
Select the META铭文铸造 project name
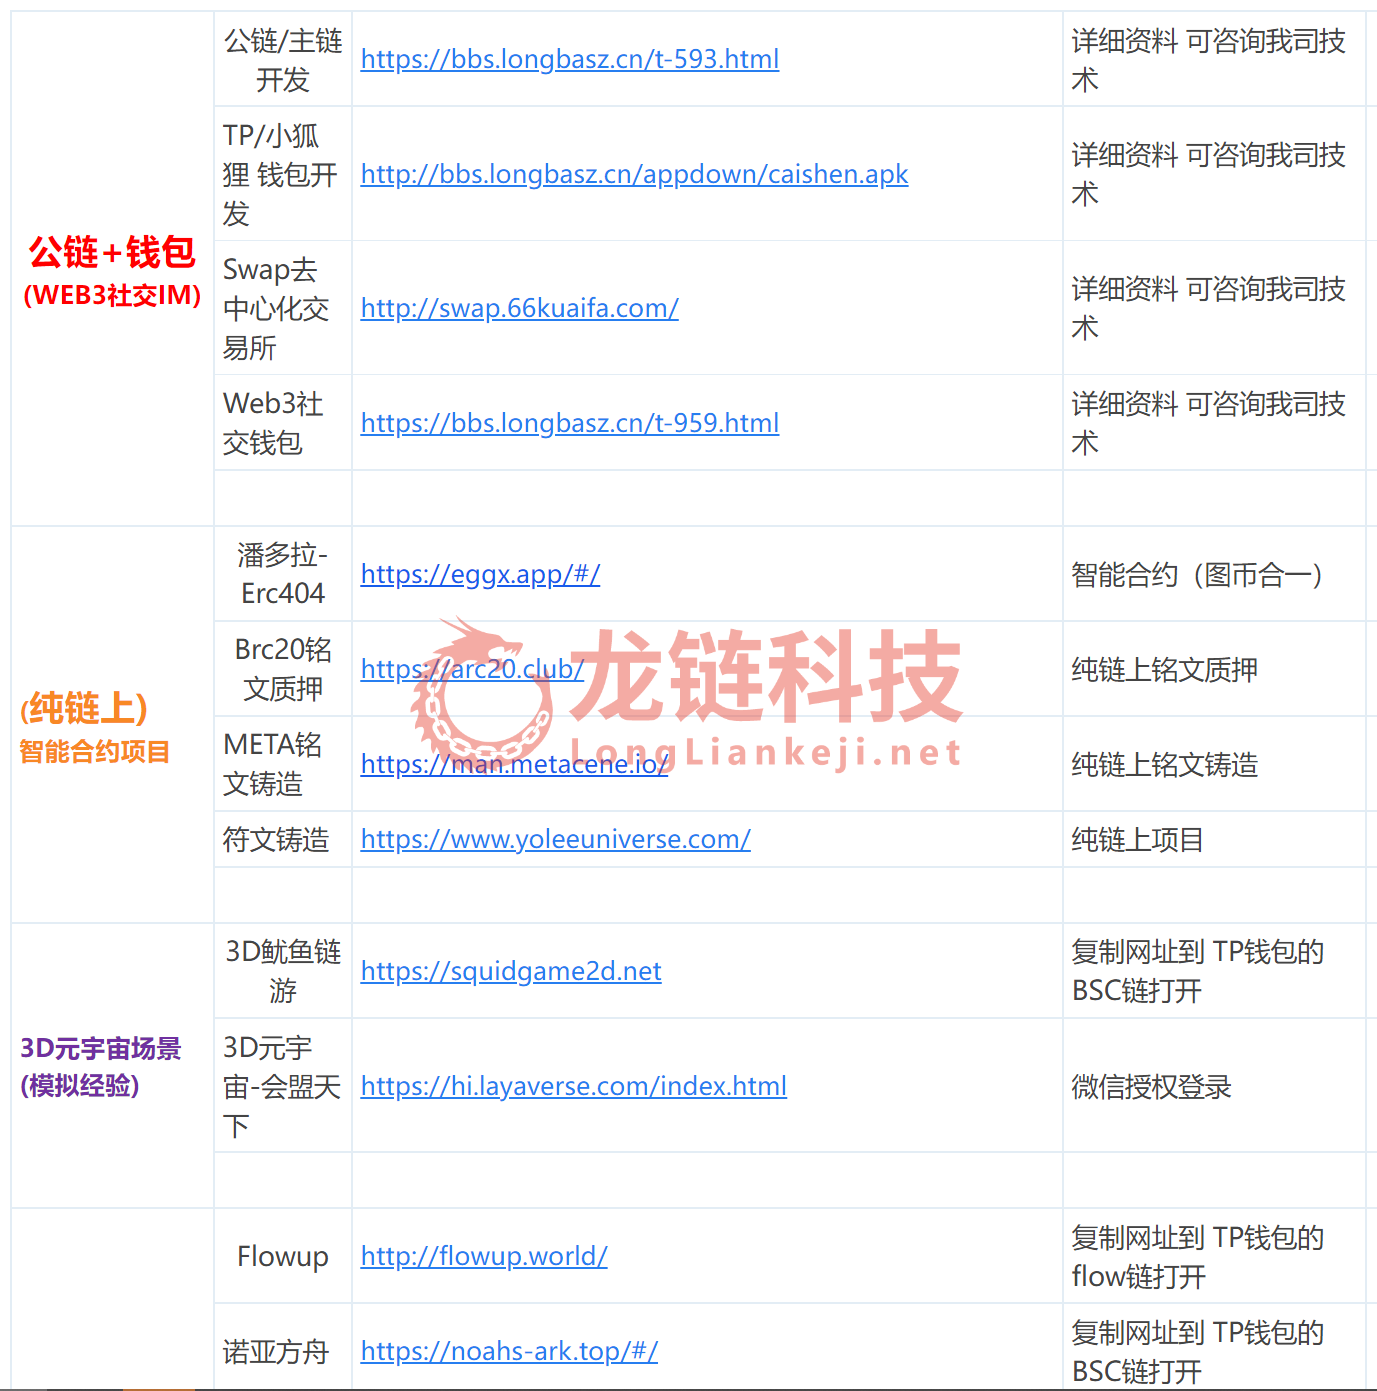pos(272,764)
